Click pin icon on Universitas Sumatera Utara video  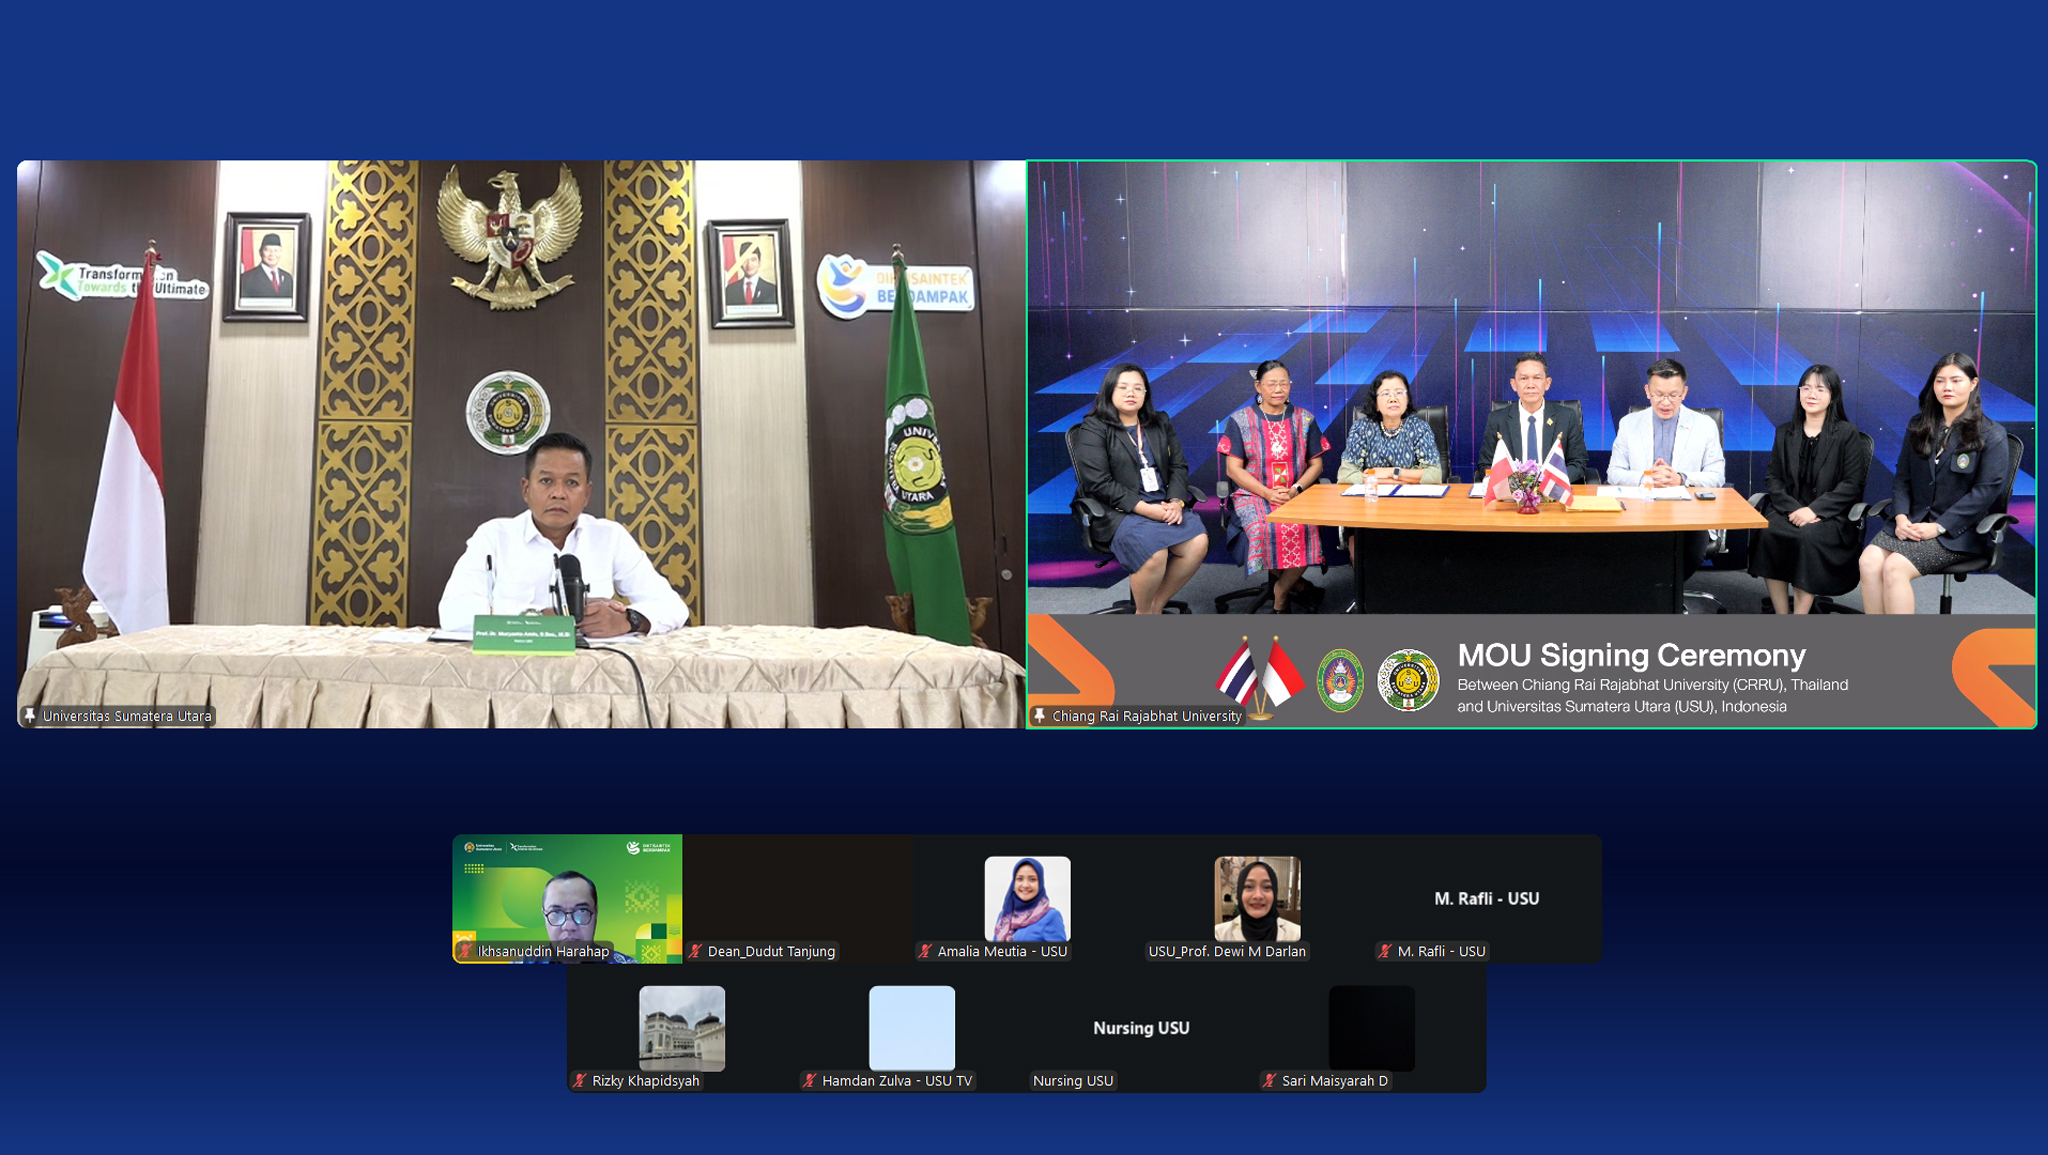pyautogui.click(x=30, y=716)
